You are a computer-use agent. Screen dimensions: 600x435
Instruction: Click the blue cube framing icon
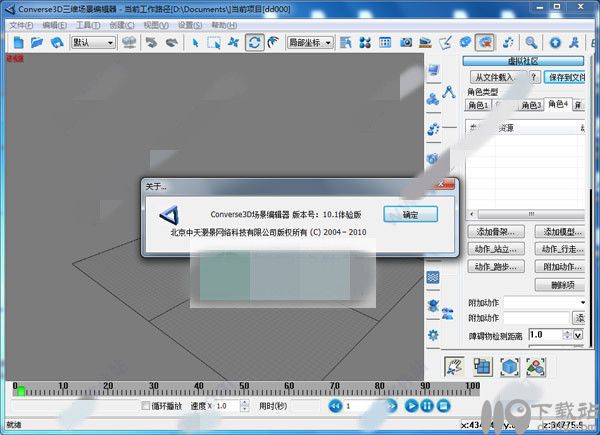click(510, 367)
